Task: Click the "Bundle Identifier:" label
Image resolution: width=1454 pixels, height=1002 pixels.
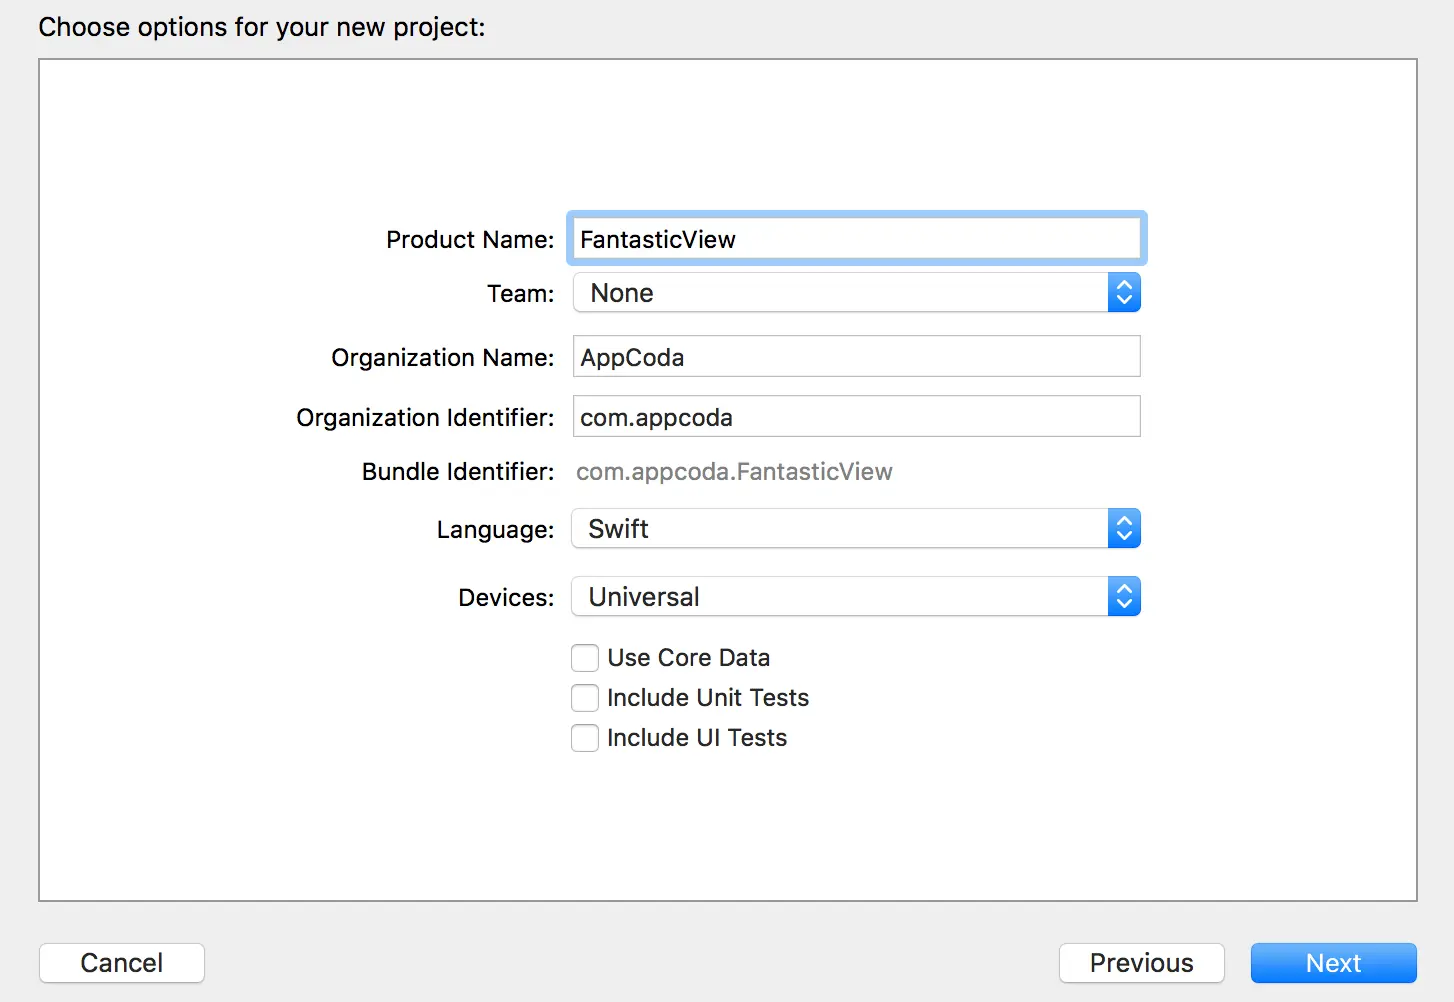Action: pos(458,472)
